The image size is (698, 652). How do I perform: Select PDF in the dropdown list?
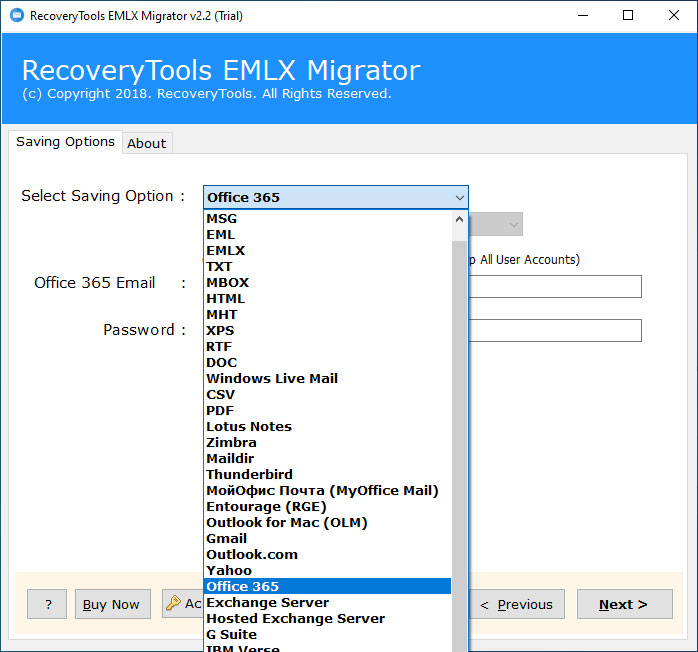(x=327, y=411)
